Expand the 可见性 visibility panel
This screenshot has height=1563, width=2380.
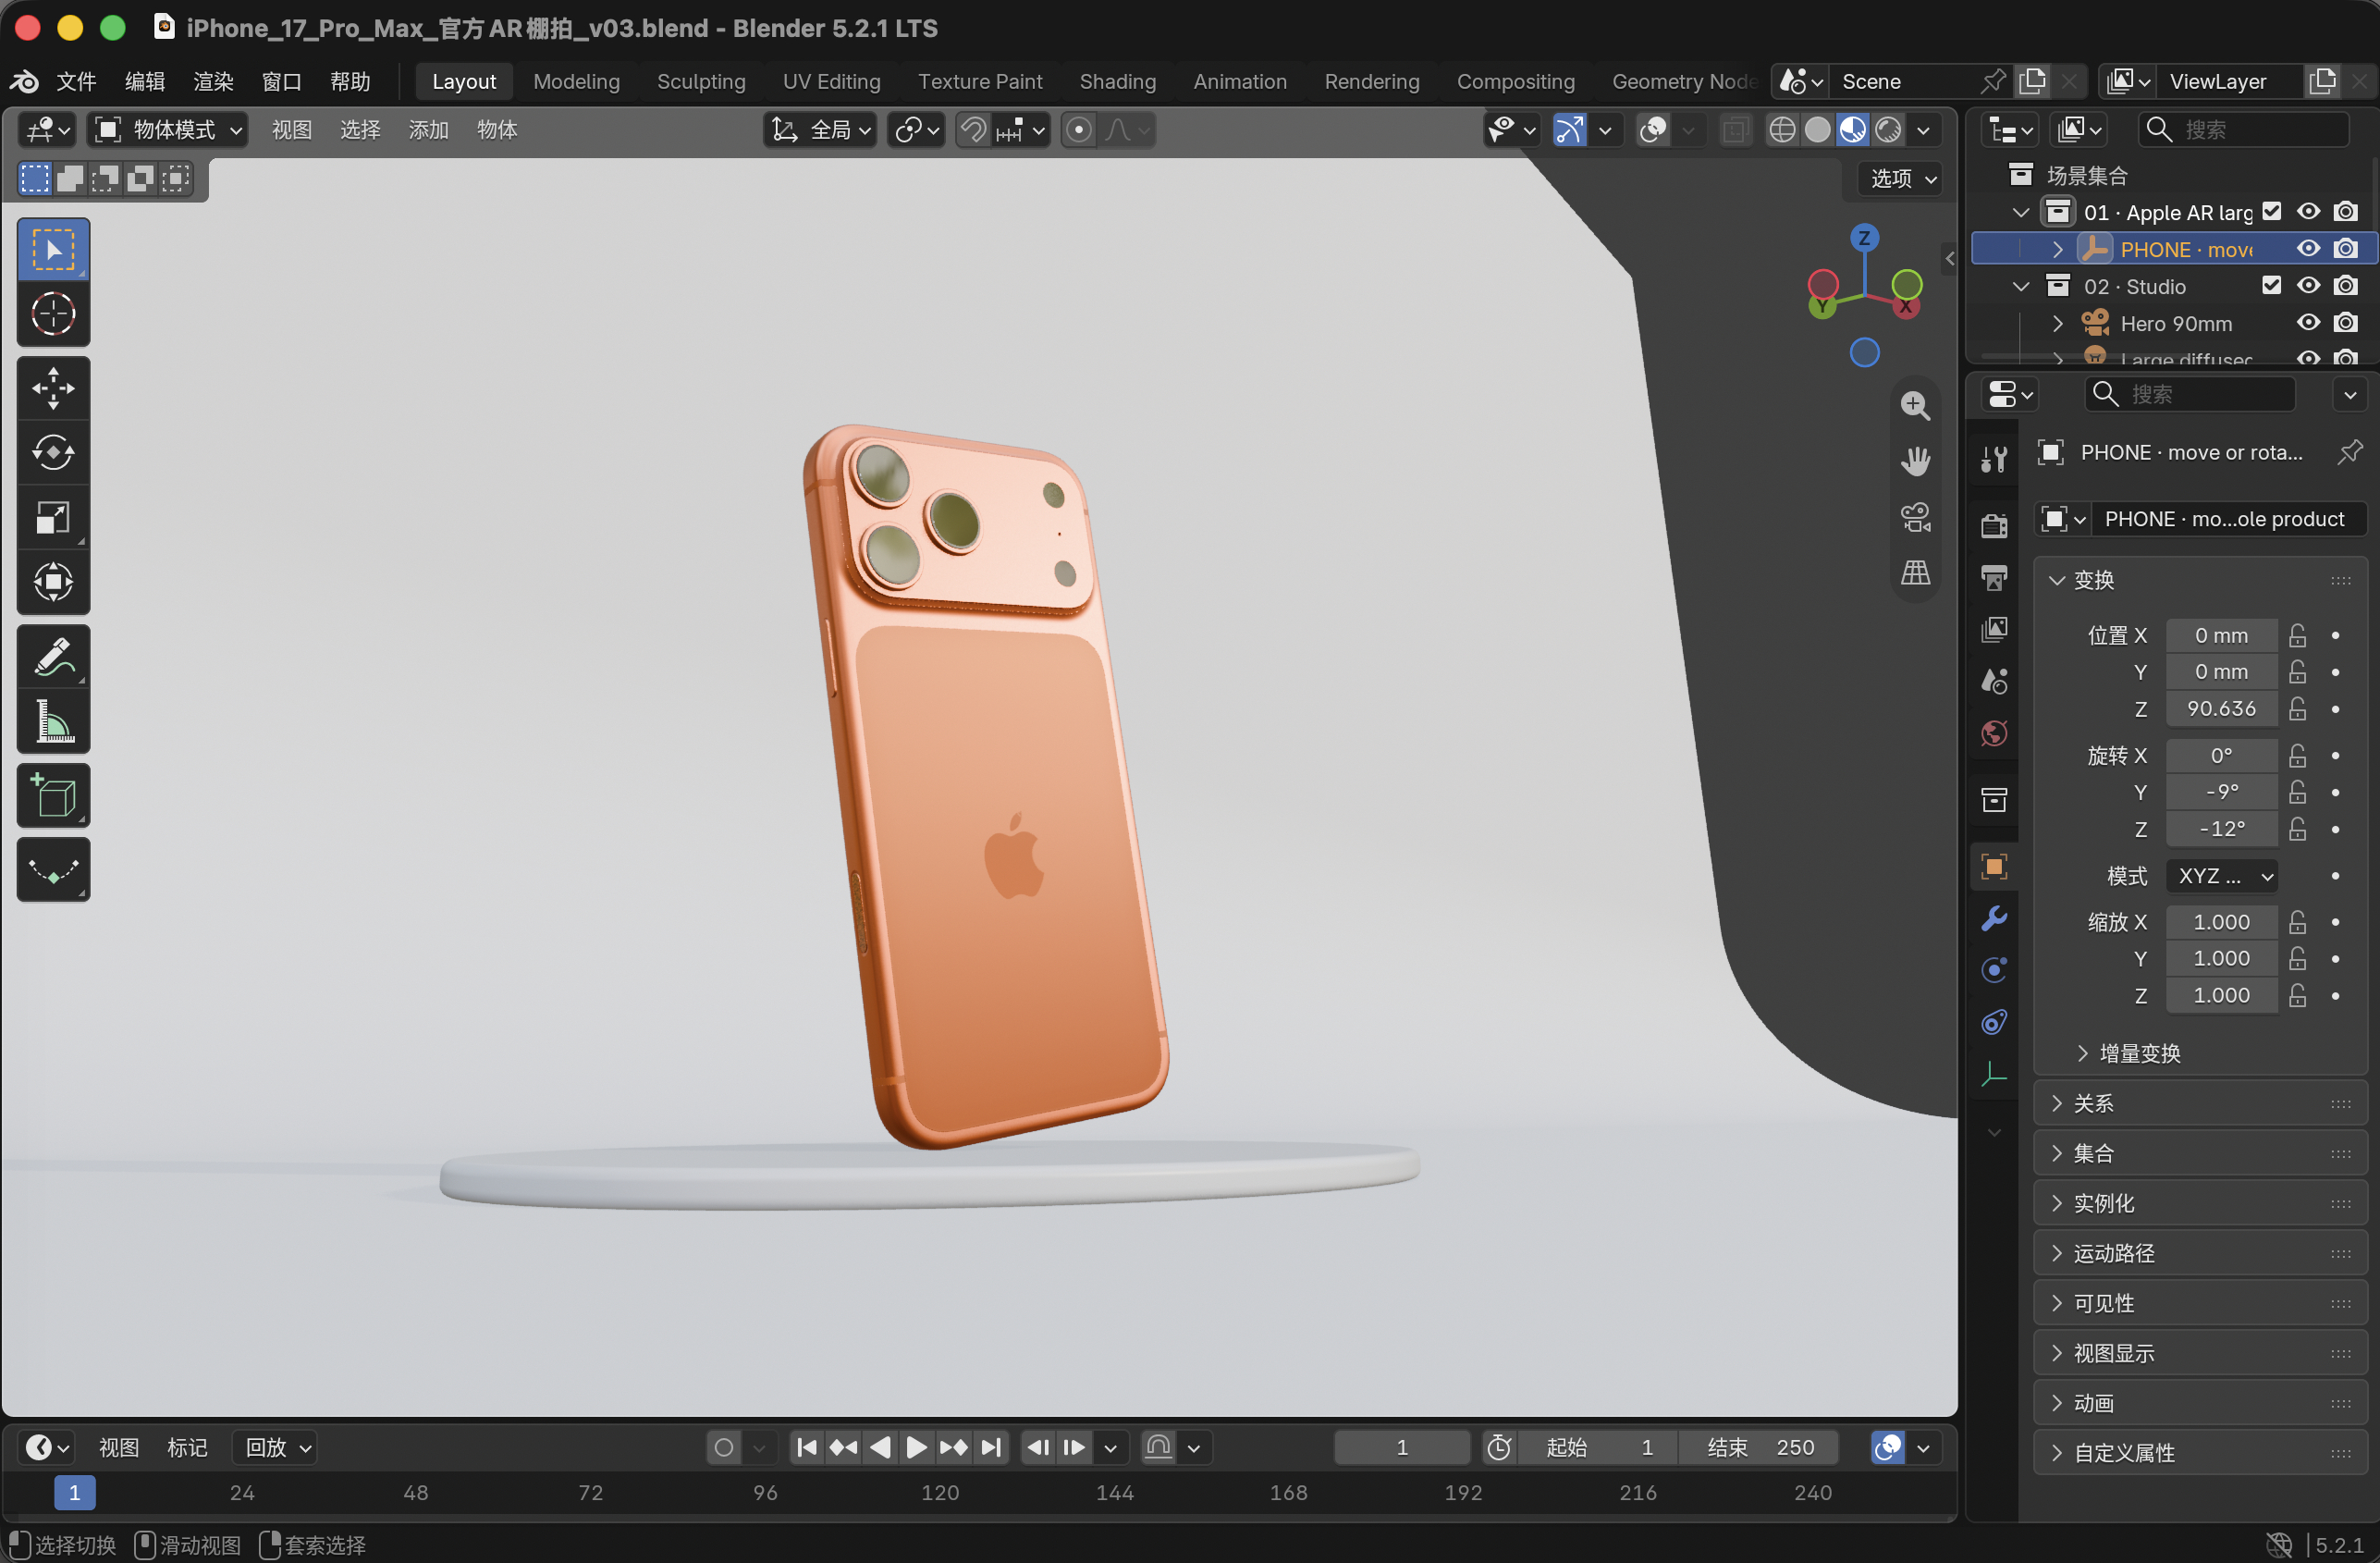pyautogui.click(x=2200, y=1303)
